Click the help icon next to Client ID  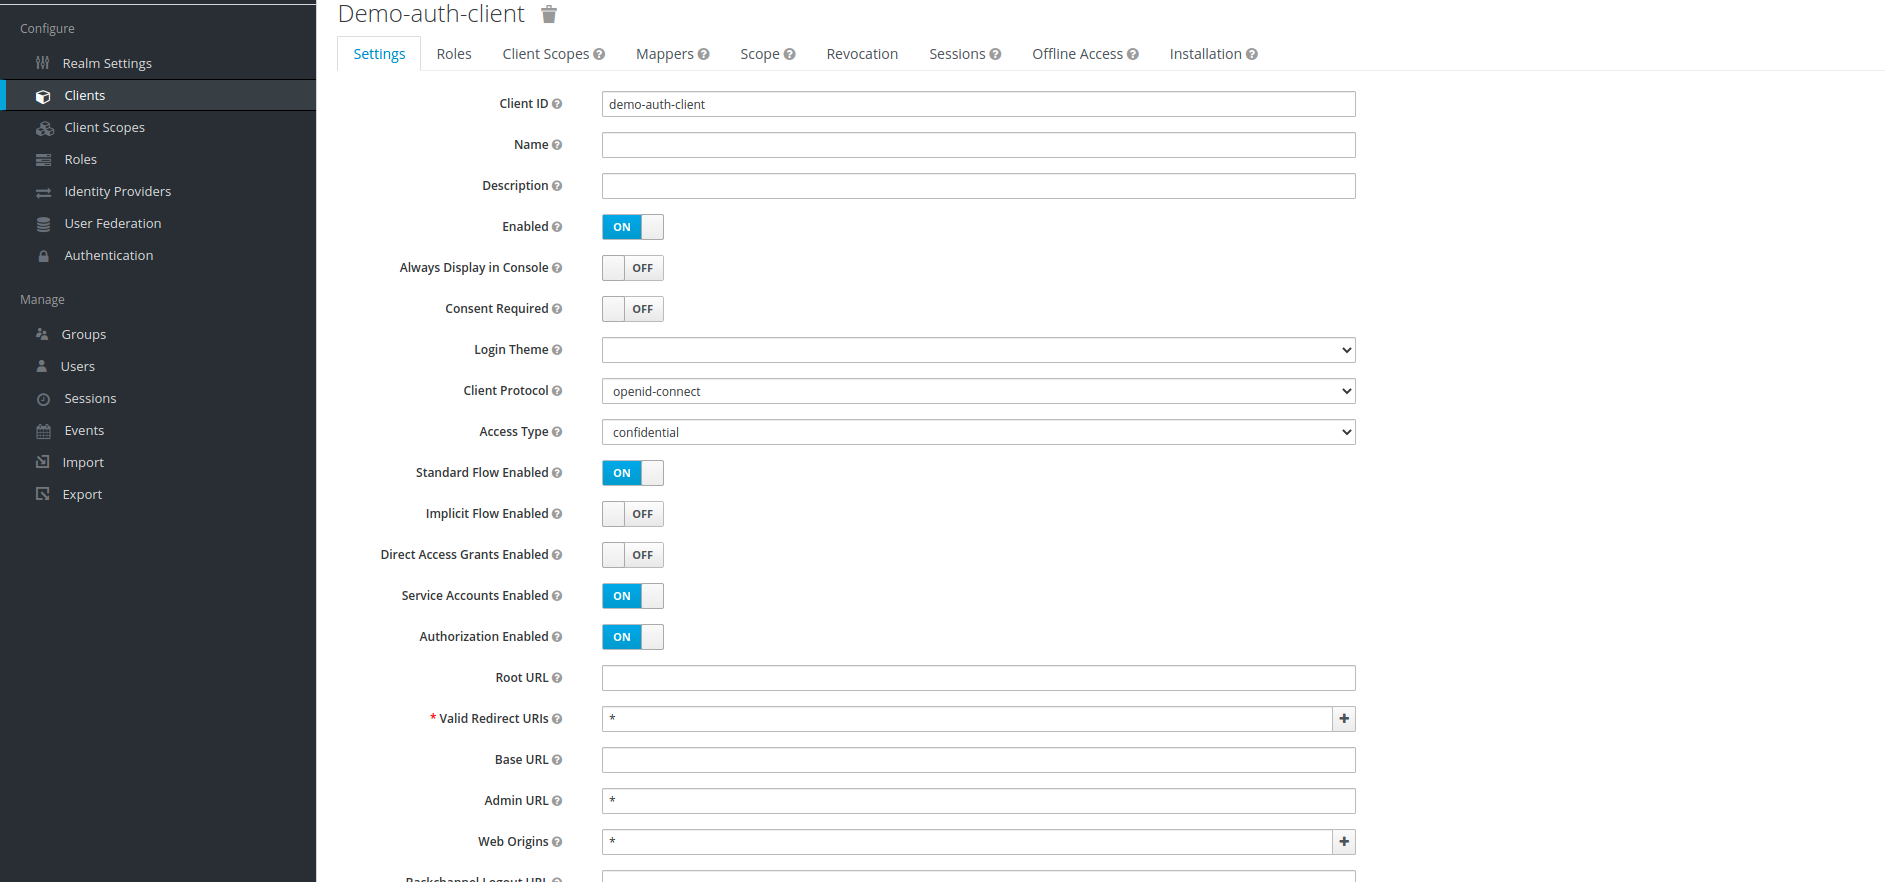coord(557,104)
